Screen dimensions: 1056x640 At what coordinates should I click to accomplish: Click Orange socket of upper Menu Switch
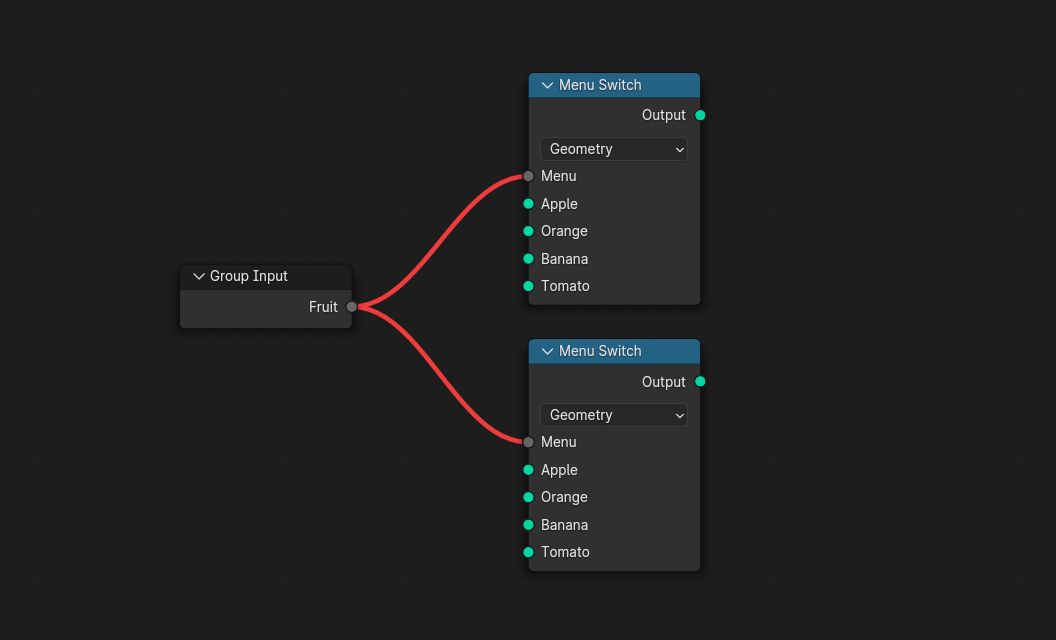click(529, 231)
